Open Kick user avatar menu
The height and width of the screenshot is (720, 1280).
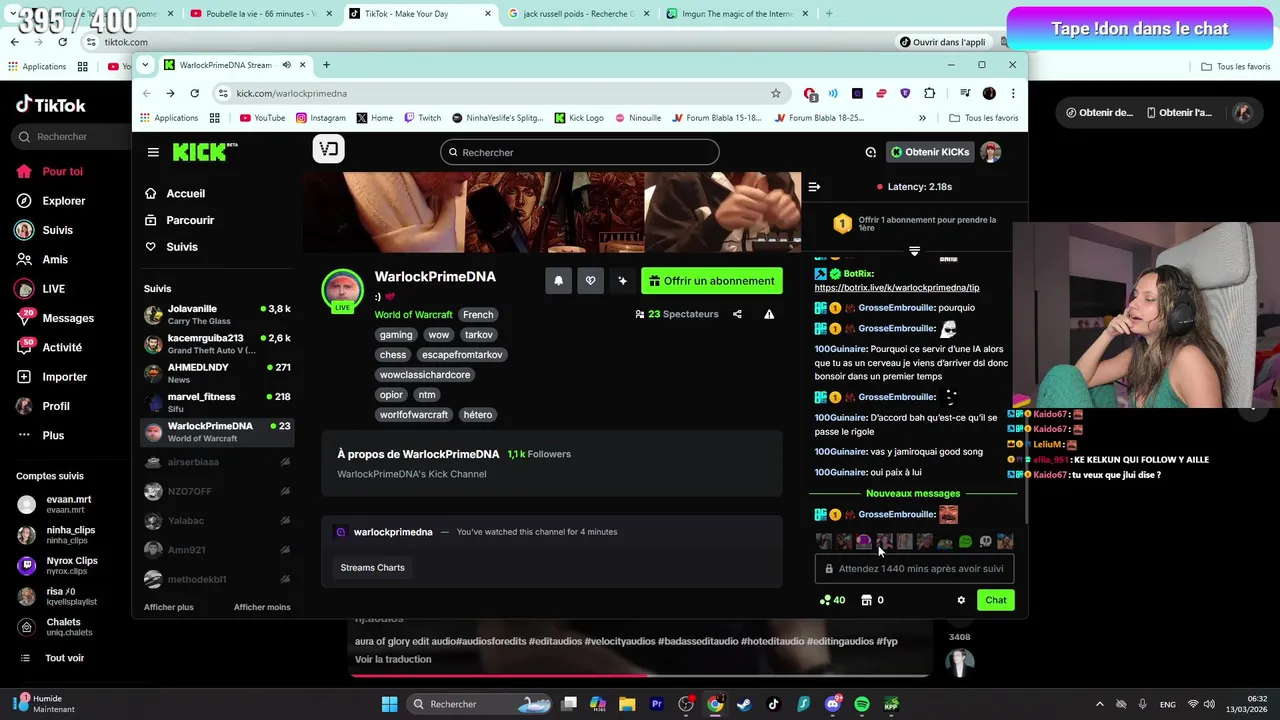pos(990,152)
